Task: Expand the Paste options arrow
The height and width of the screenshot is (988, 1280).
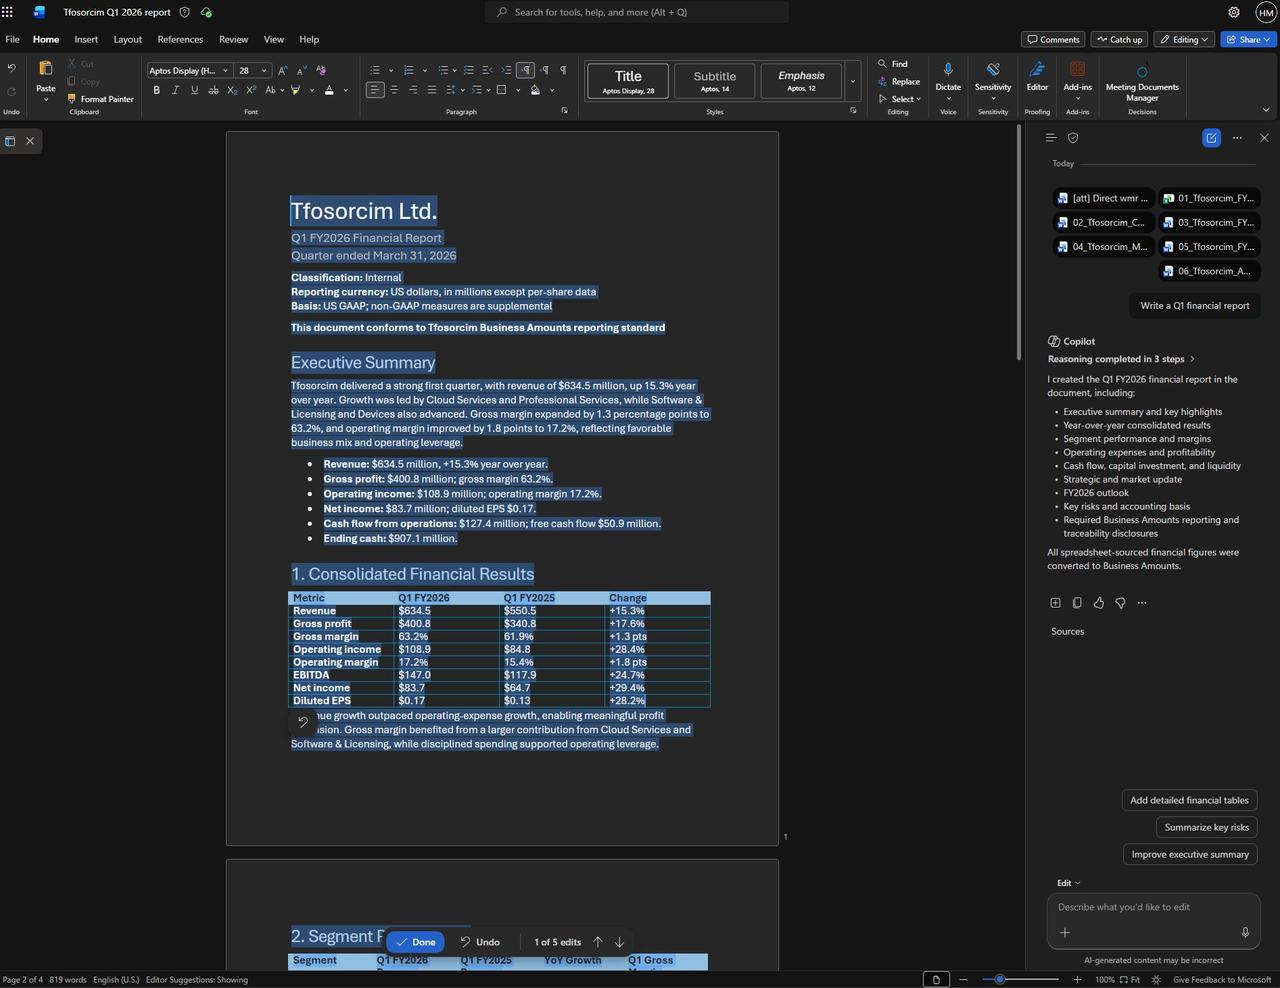Action: pos(46,100)
